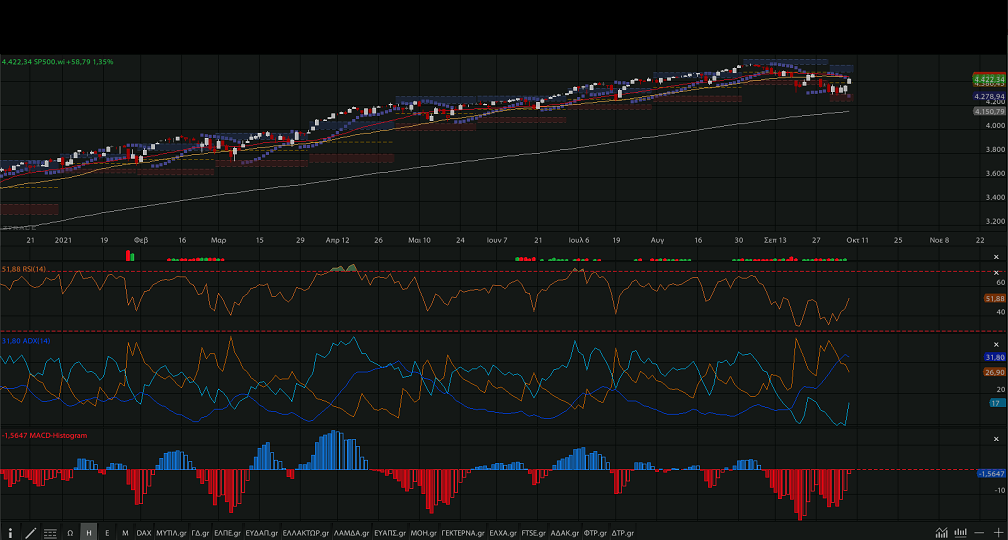Image resolution: width=1008 pixels, height=540 pixels.
Task: Open the DAX symbol tab
Action: click(144, 533)
